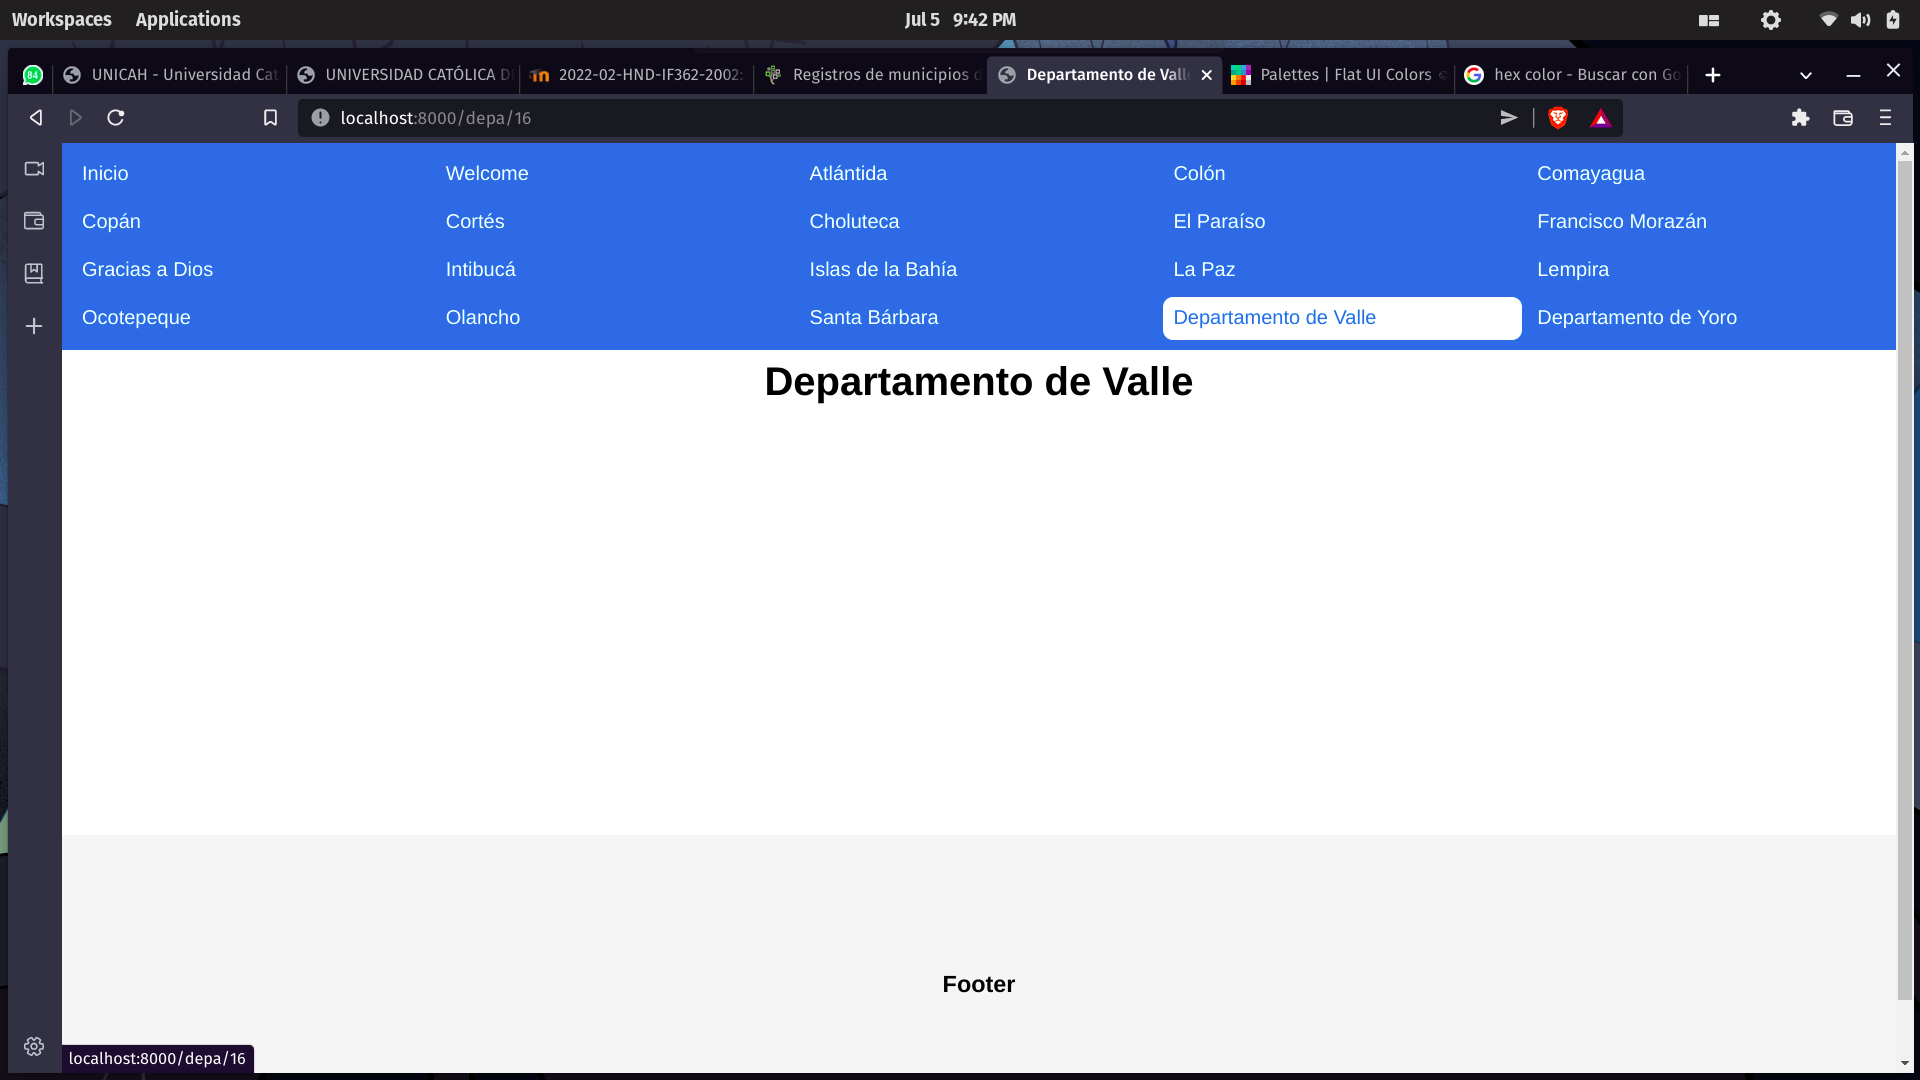Open the tab search chevron dropdown
This screenshot has width=1920, height=1080.
click(1806, 75)
